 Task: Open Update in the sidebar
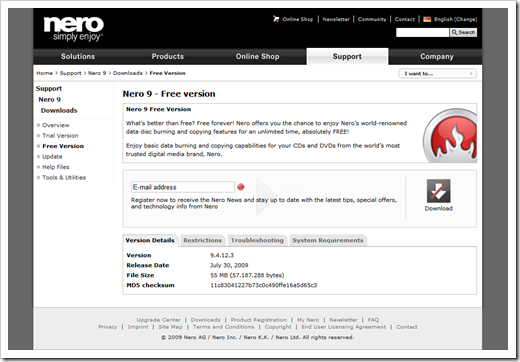52,156
